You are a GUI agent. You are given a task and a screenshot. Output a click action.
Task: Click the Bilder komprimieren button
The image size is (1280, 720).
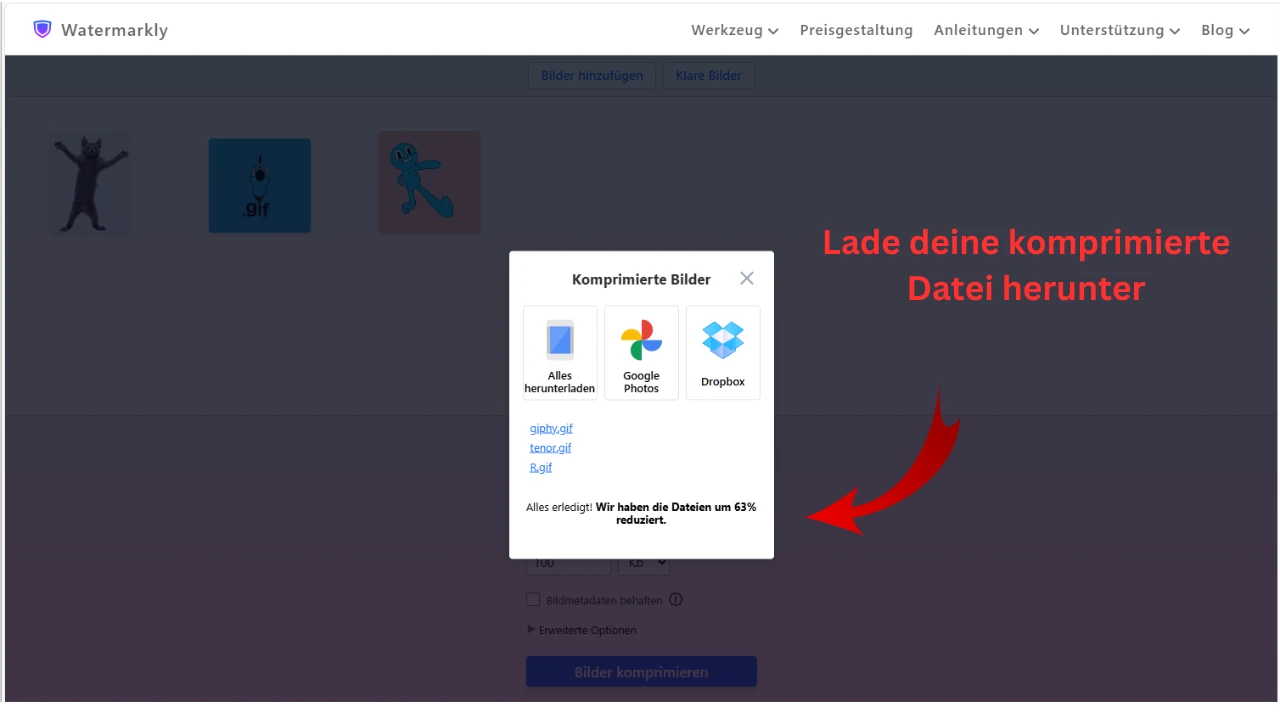click(641, 672)
